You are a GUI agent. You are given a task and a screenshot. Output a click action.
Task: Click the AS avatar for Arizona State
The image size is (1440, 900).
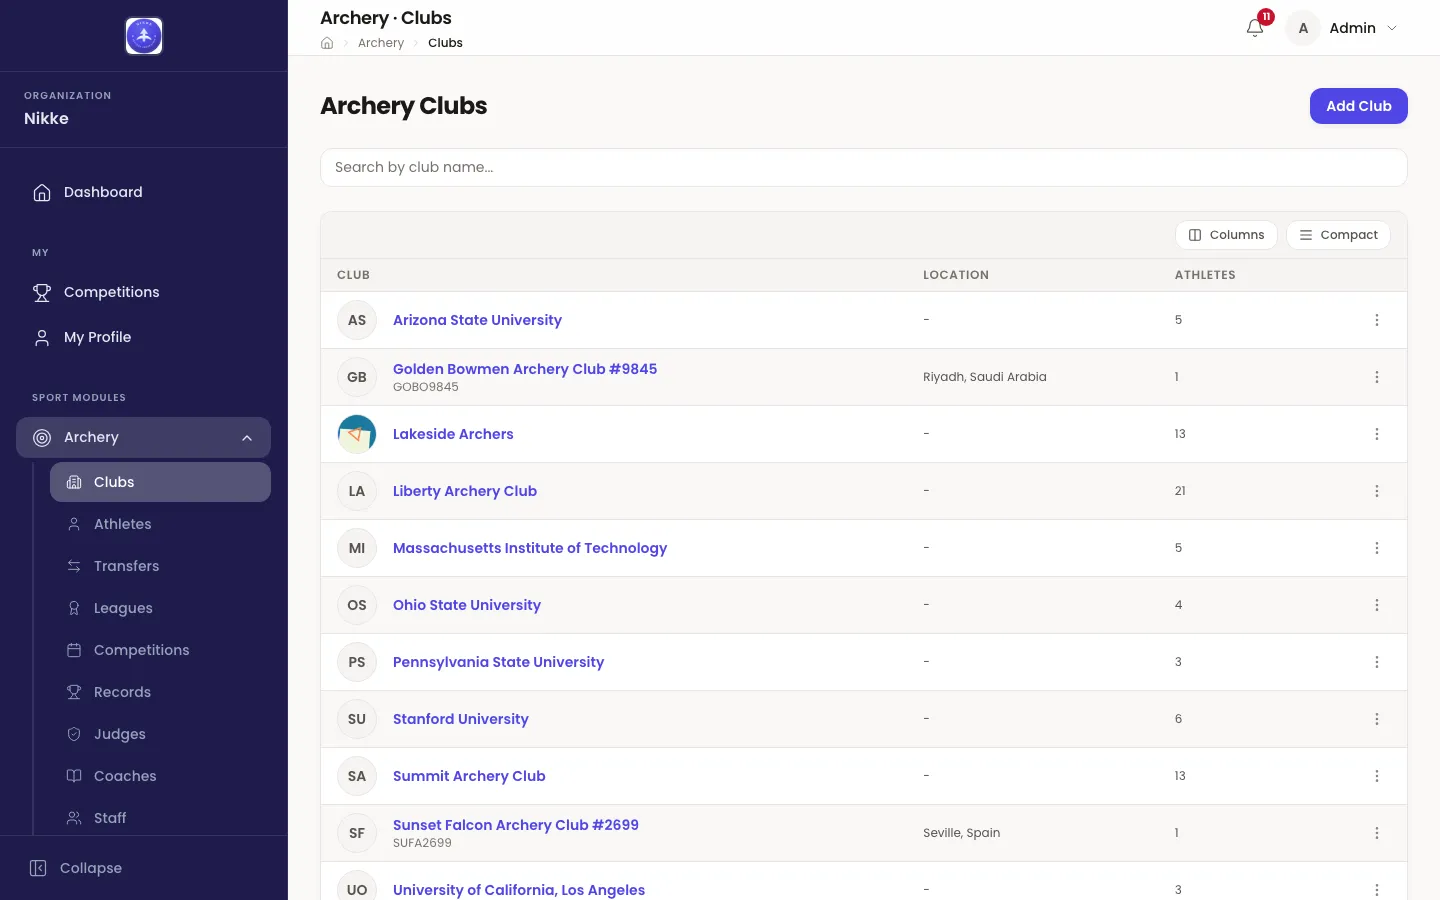357,320
